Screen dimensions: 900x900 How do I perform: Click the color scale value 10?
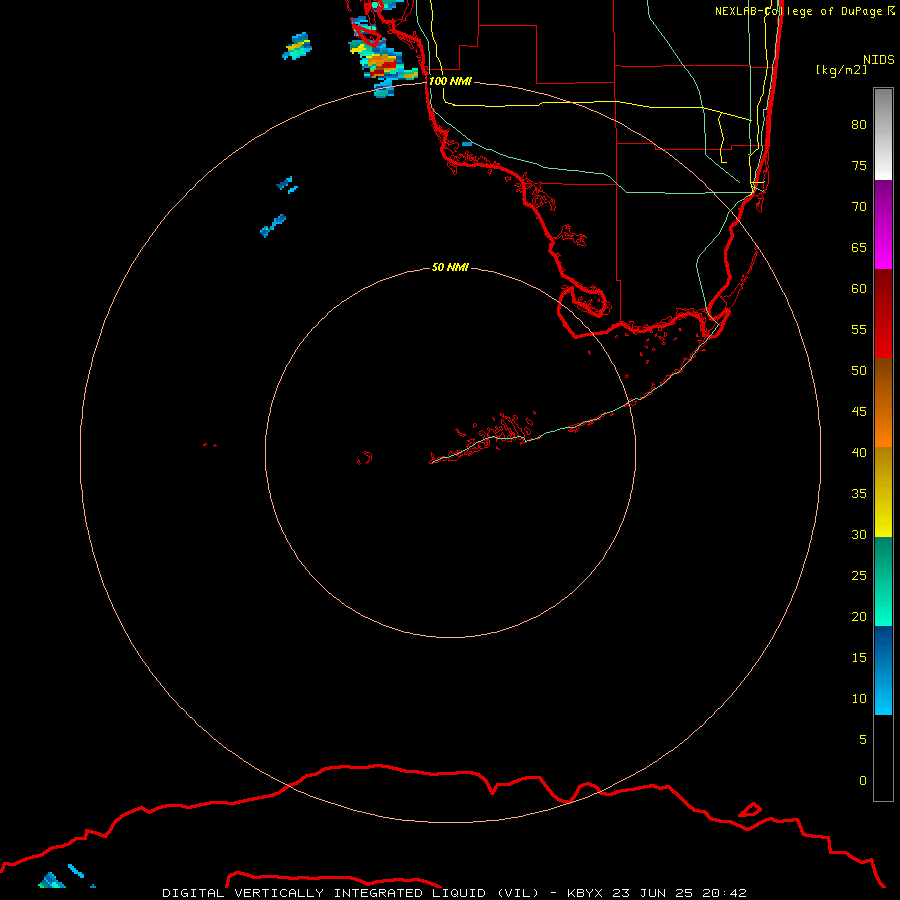(x=859, y=699)
